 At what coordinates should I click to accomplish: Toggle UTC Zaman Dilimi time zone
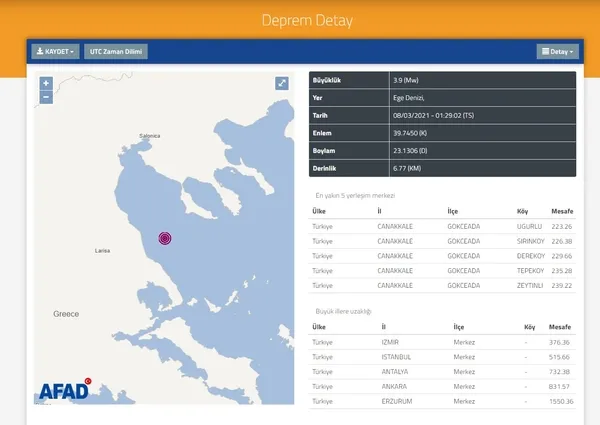116,51
